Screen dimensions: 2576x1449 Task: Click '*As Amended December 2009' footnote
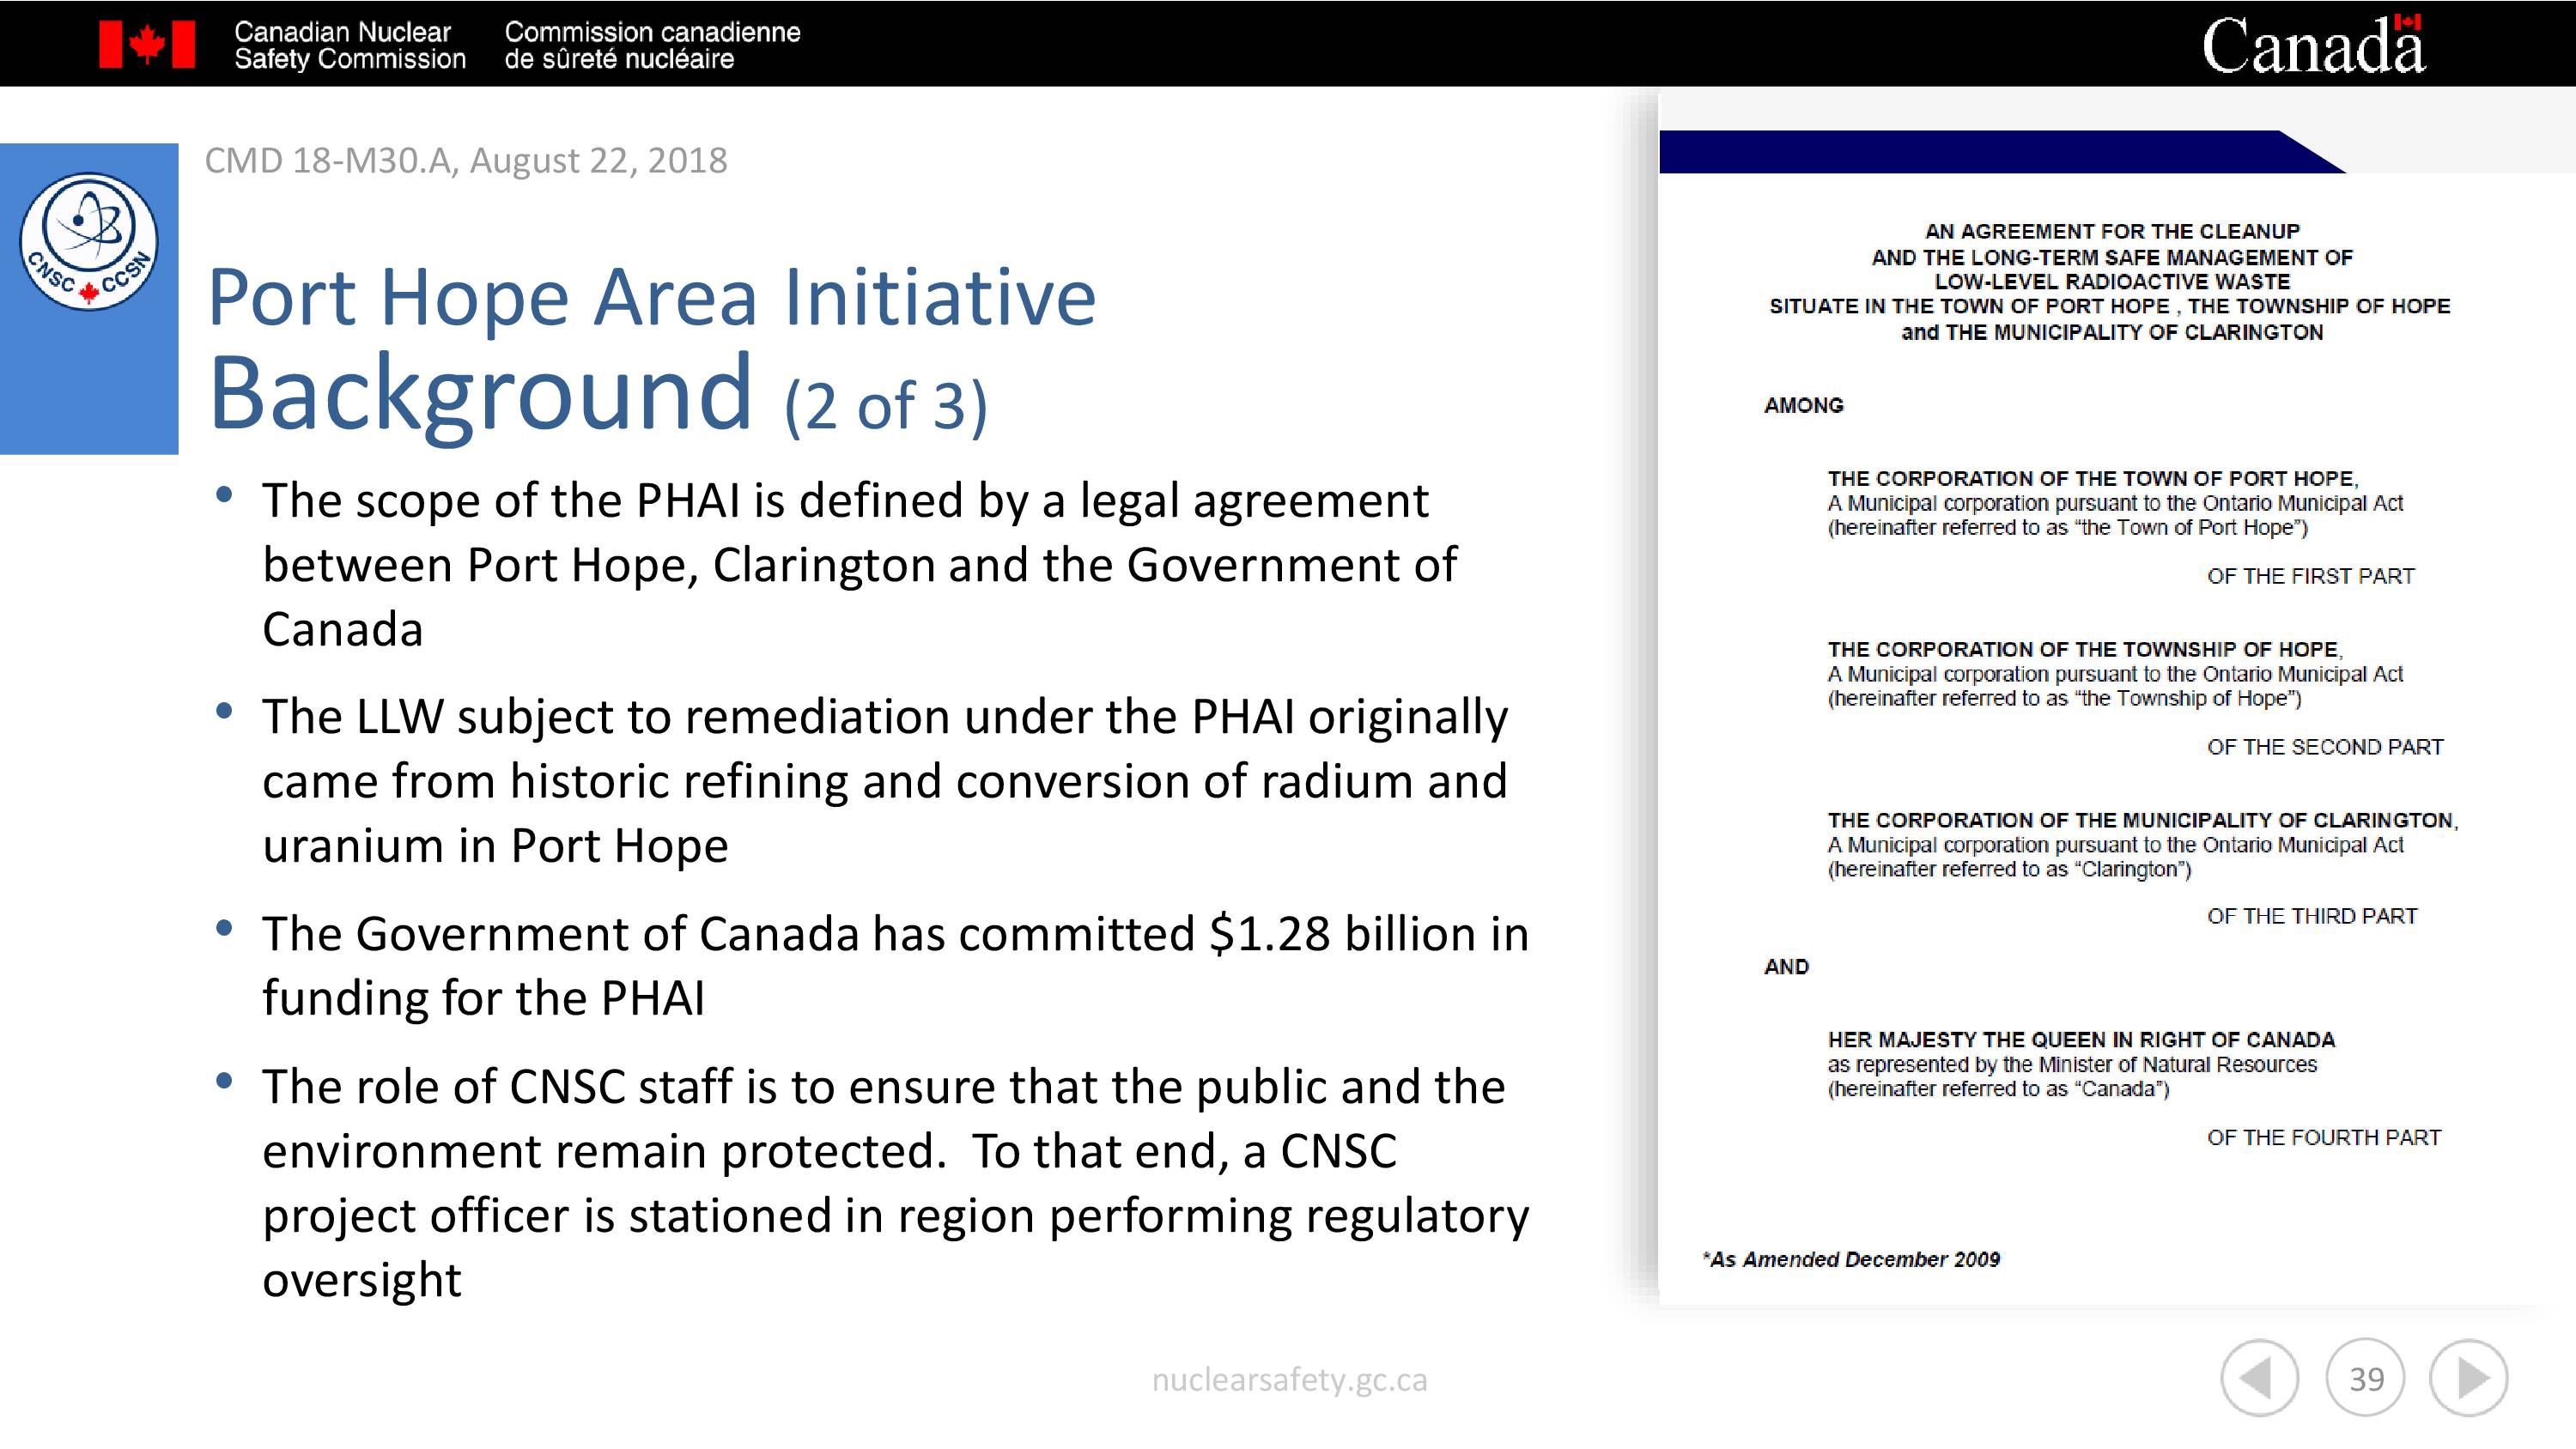(x=1851, y=1260)
